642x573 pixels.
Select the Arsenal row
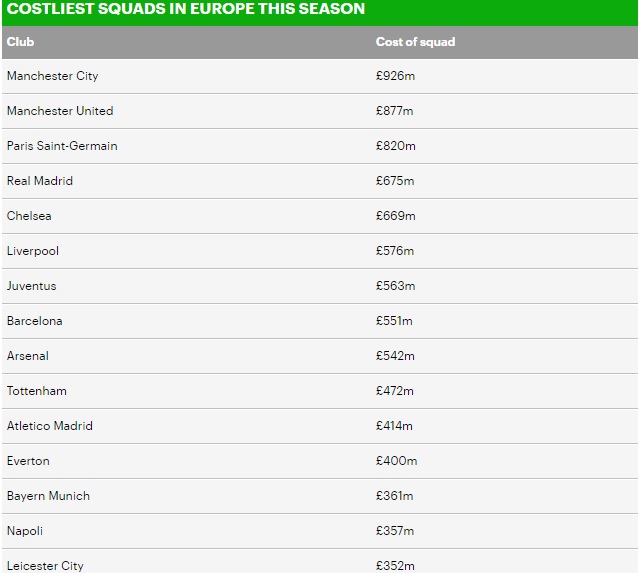point(320,356)
